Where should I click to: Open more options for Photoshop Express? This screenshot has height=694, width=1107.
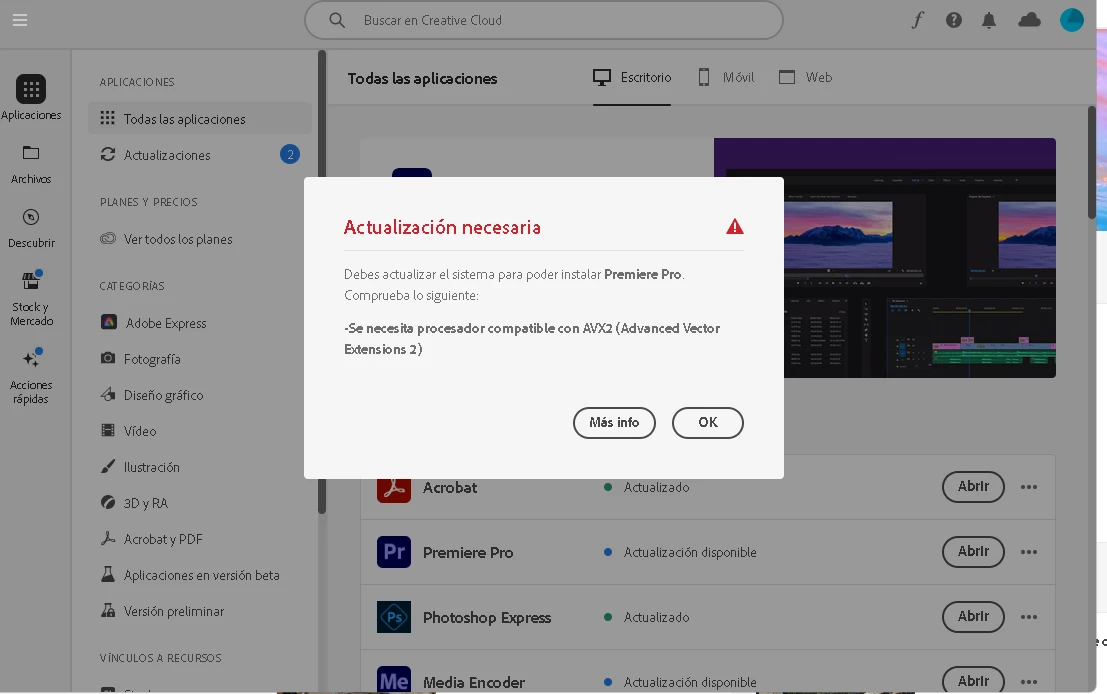1029,617
